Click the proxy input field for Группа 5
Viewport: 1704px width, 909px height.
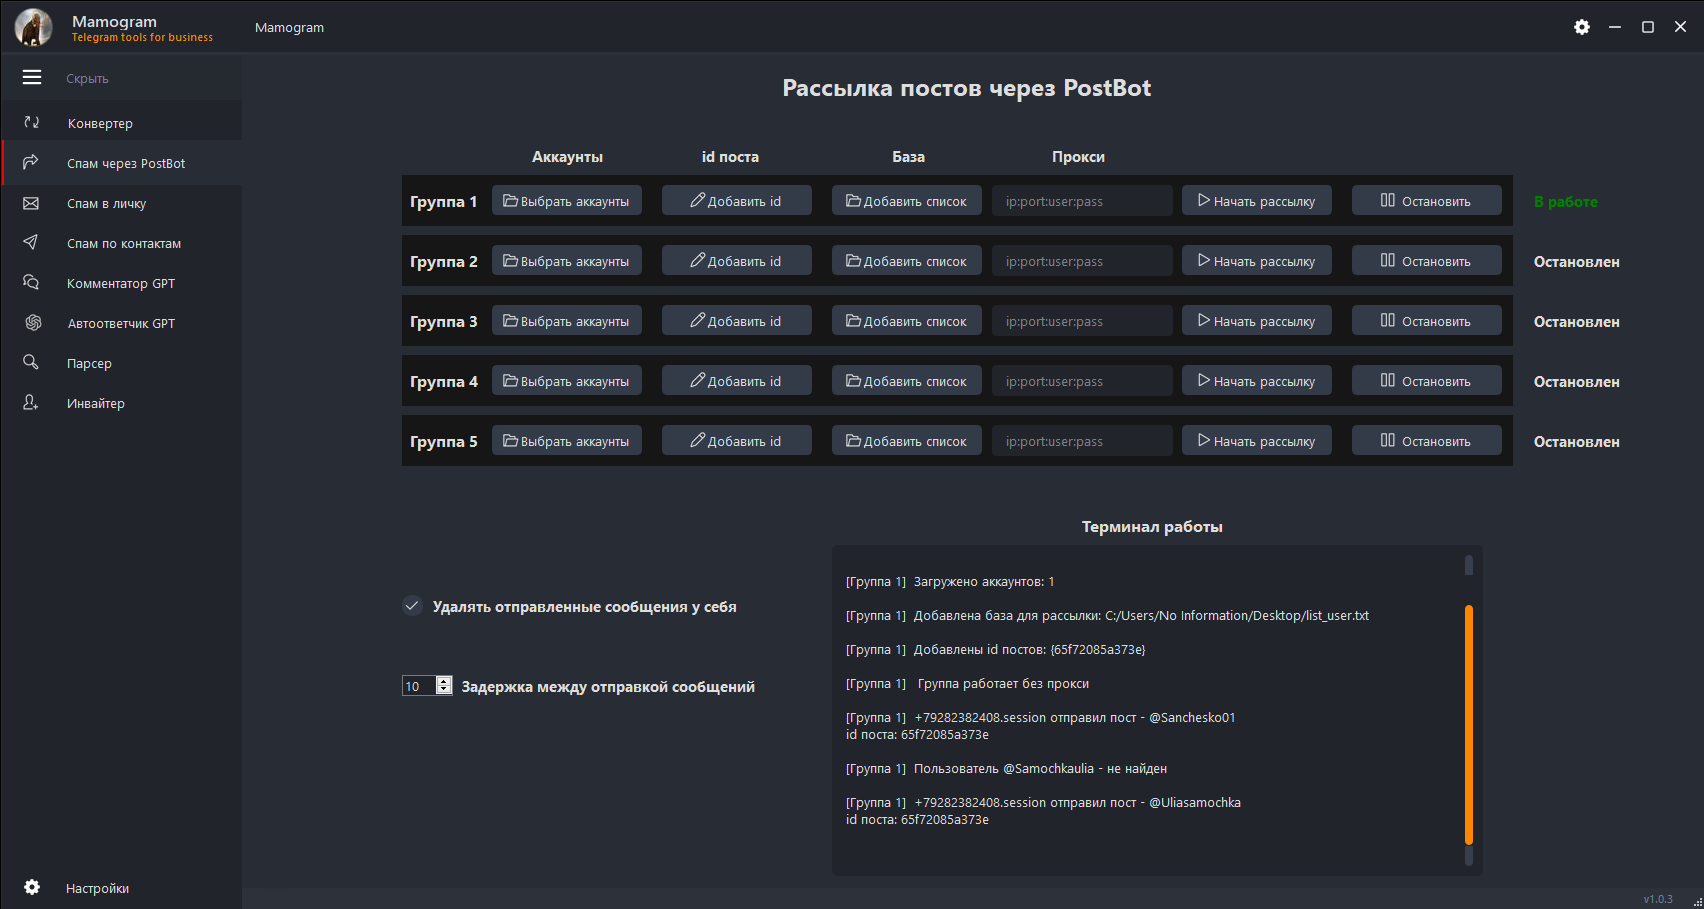point(1081,441)
